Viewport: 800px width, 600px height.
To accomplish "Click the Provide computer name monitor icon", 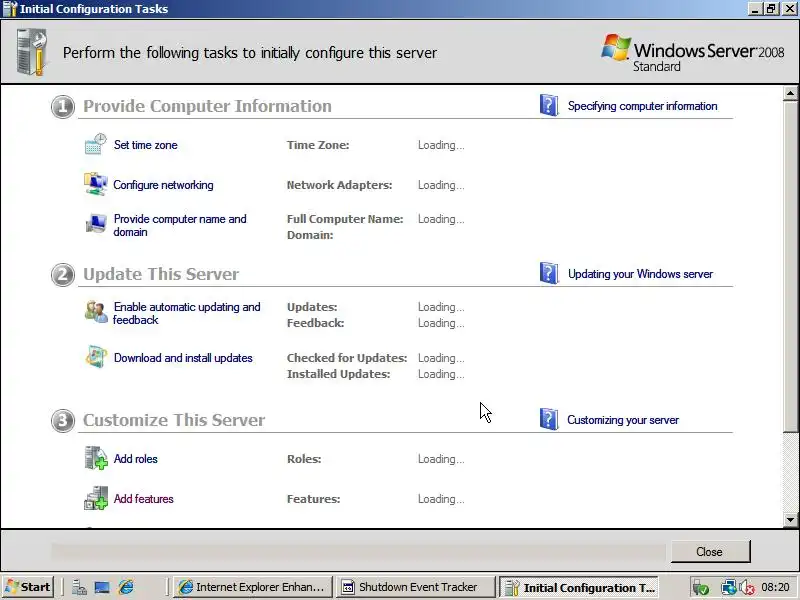I will point(95,223).
